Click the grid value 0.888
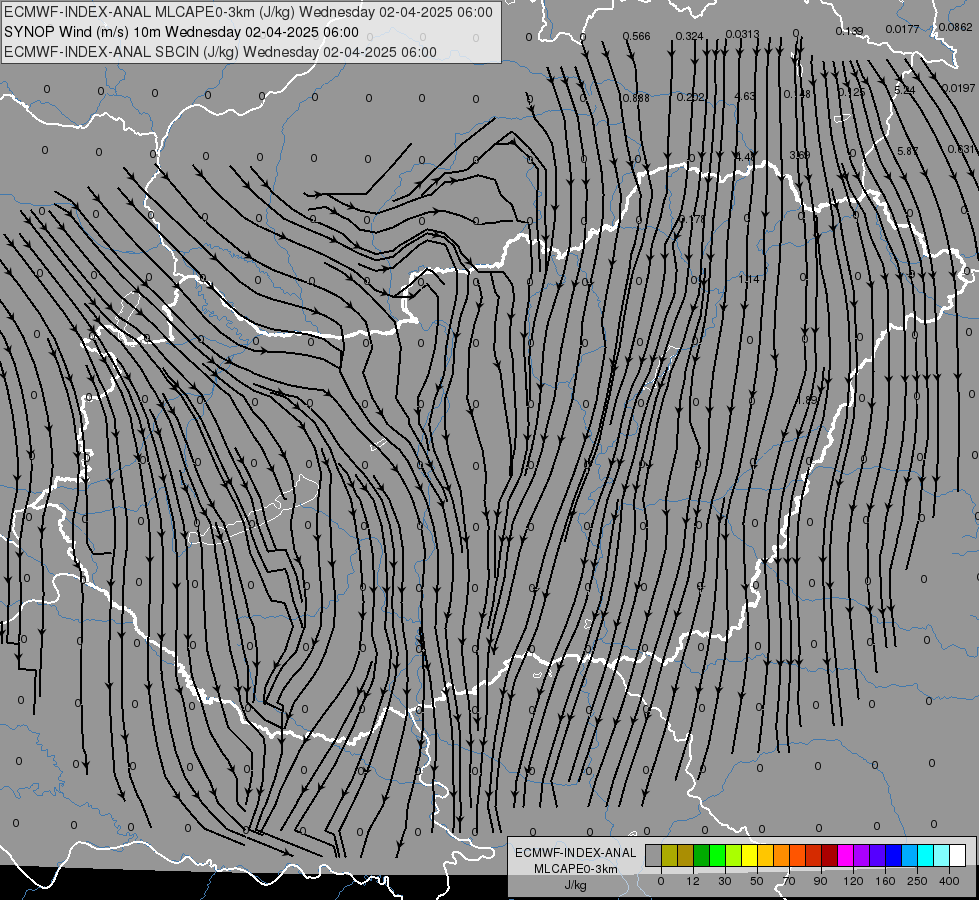This screenshot has height=900, width=979. (636, 98)
